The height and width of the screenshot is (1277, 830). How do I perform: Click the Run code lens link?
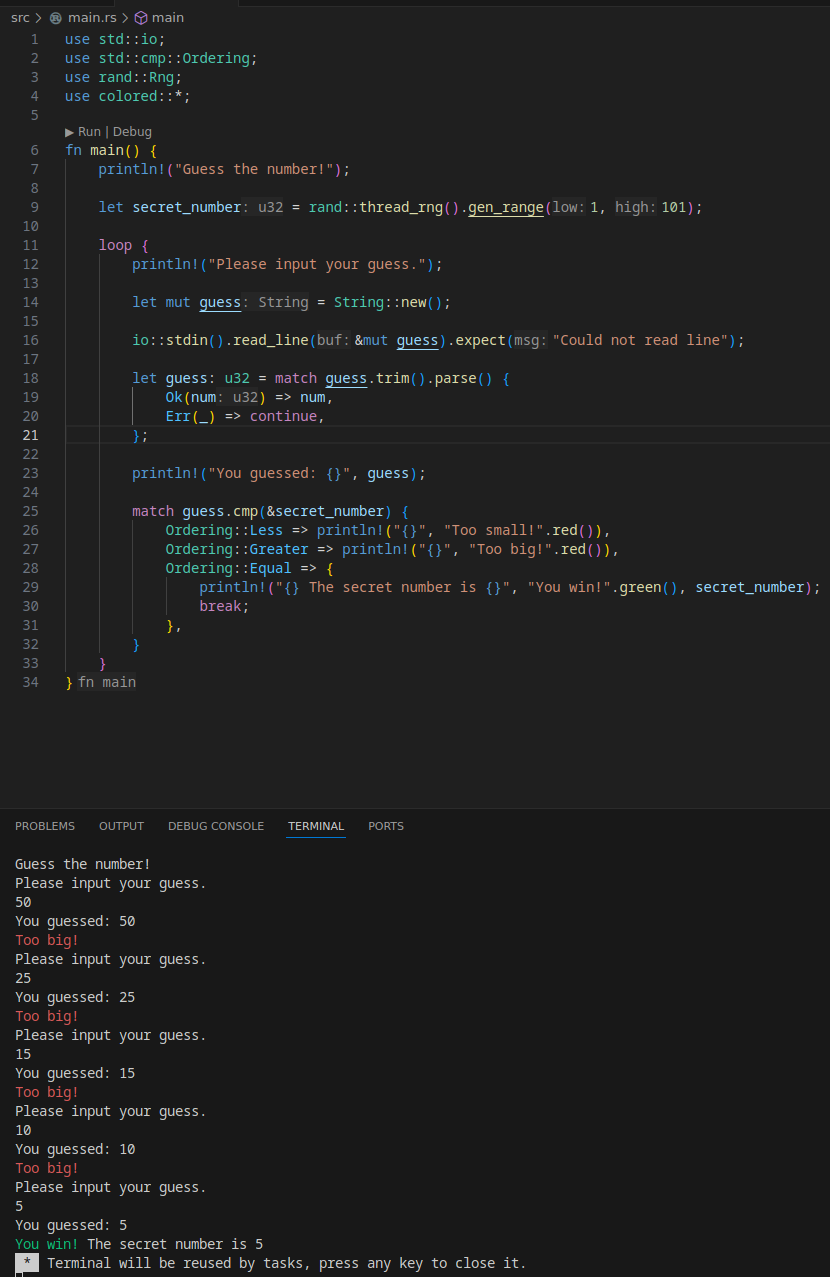[x=90, y=132]
